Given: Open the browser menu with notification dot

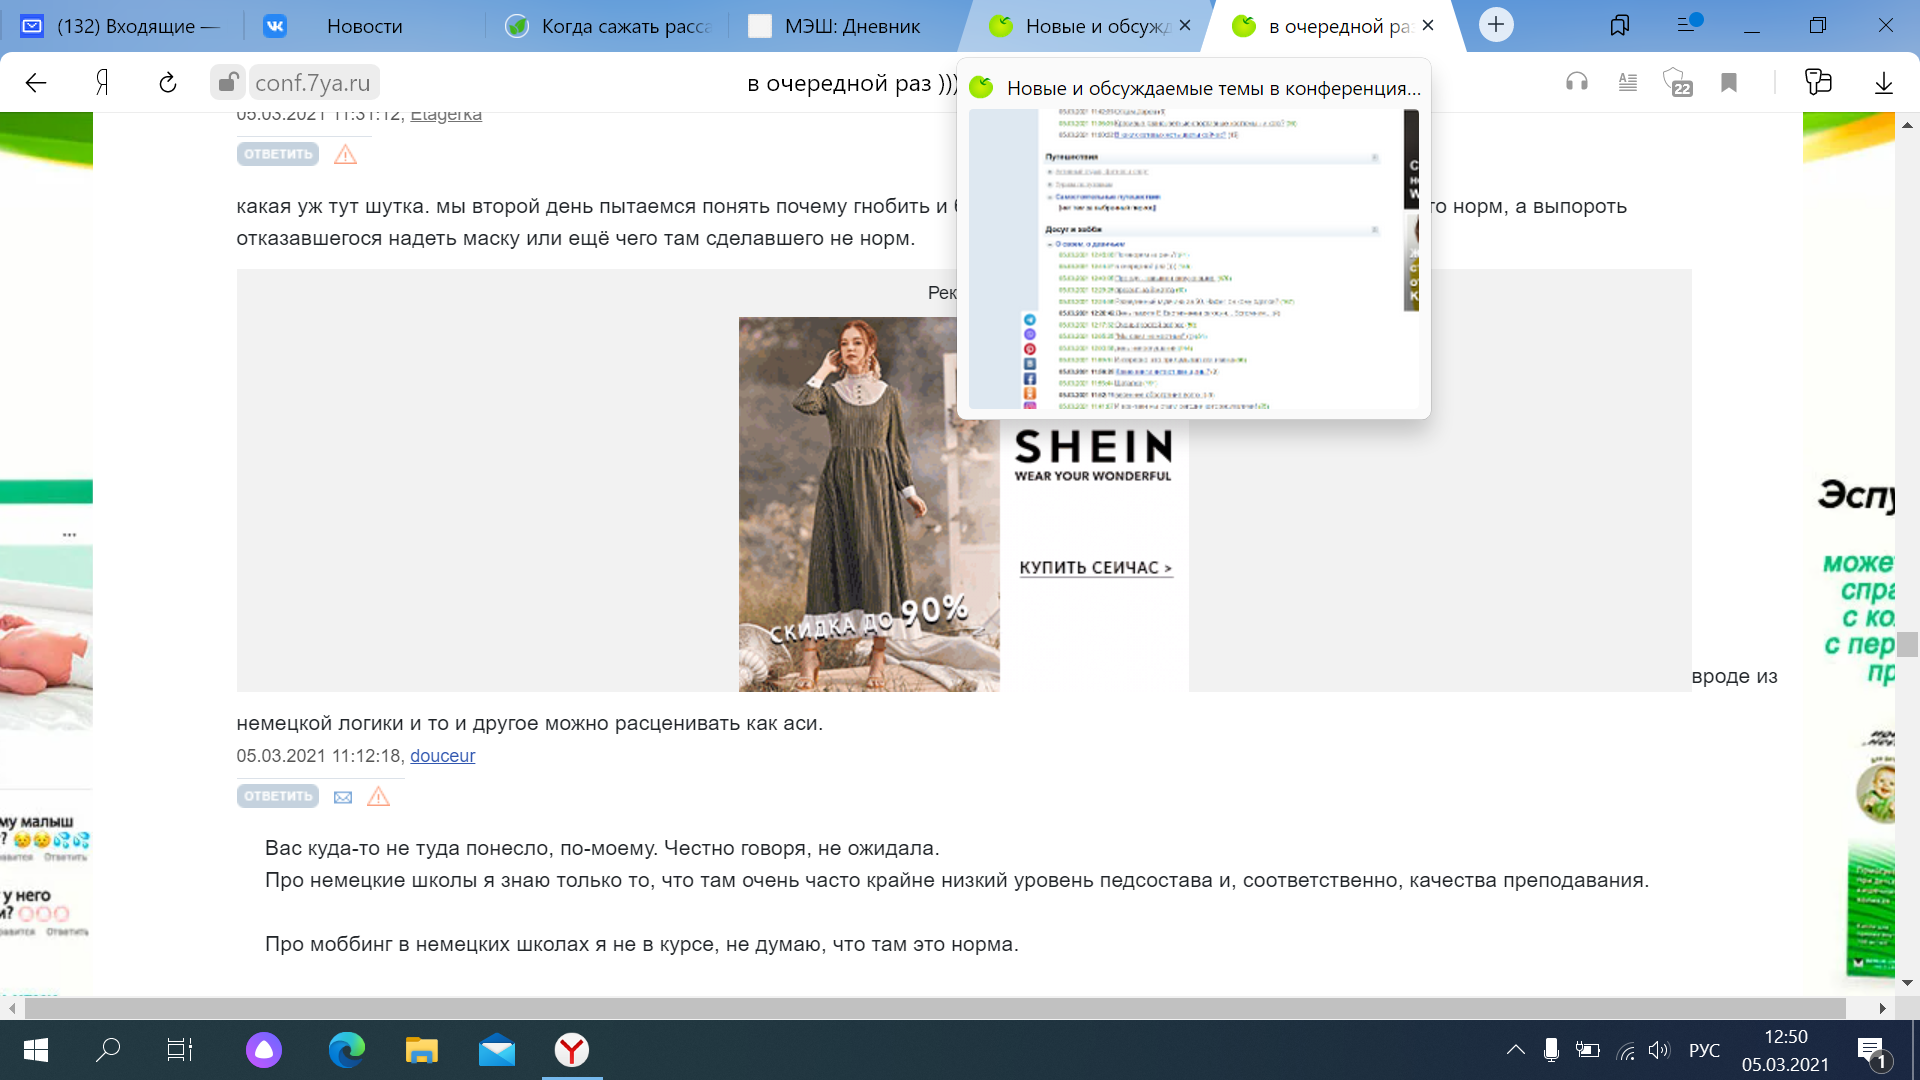Looking at the screenshot, I should click(x=1688, y=23).
